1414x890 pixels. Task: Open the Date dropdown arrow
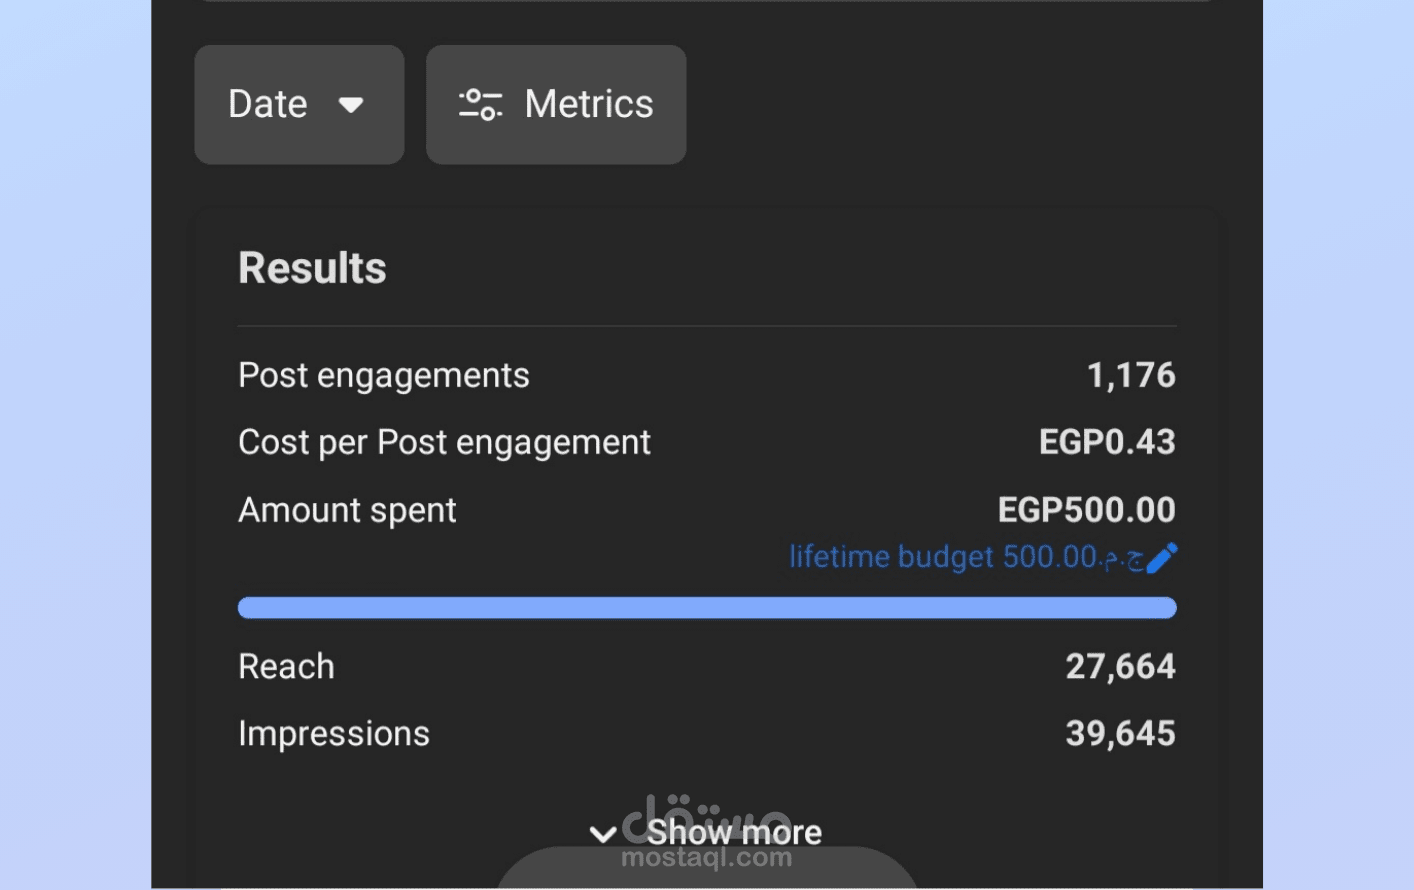(x=351, y=105)
